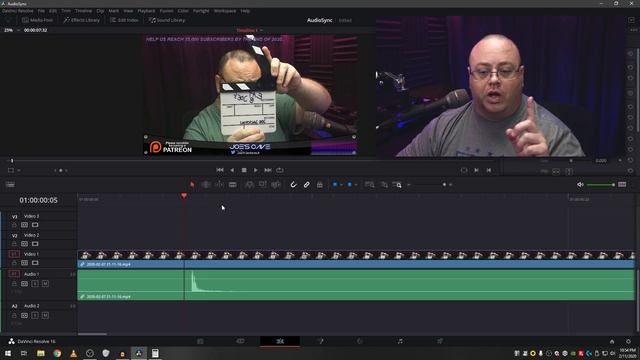Play forward button
This screenshot has width=640, height=360.
click(256, 170)
